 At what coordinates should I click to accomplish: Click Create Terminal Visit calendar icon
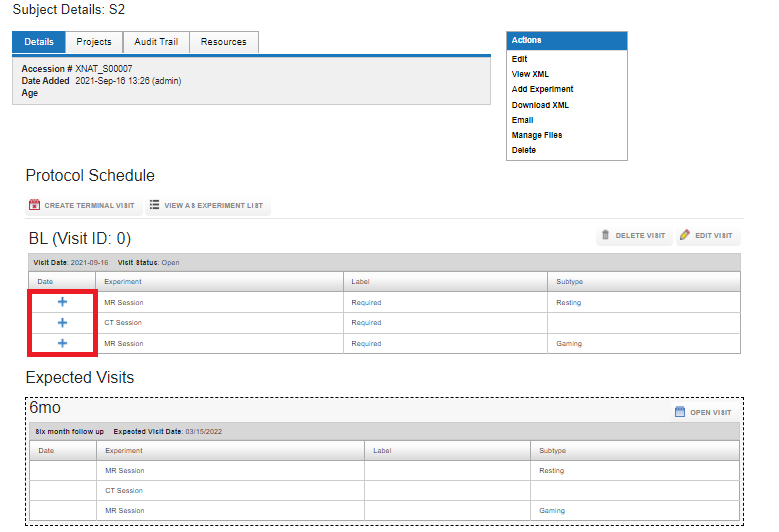click(34, 205)
